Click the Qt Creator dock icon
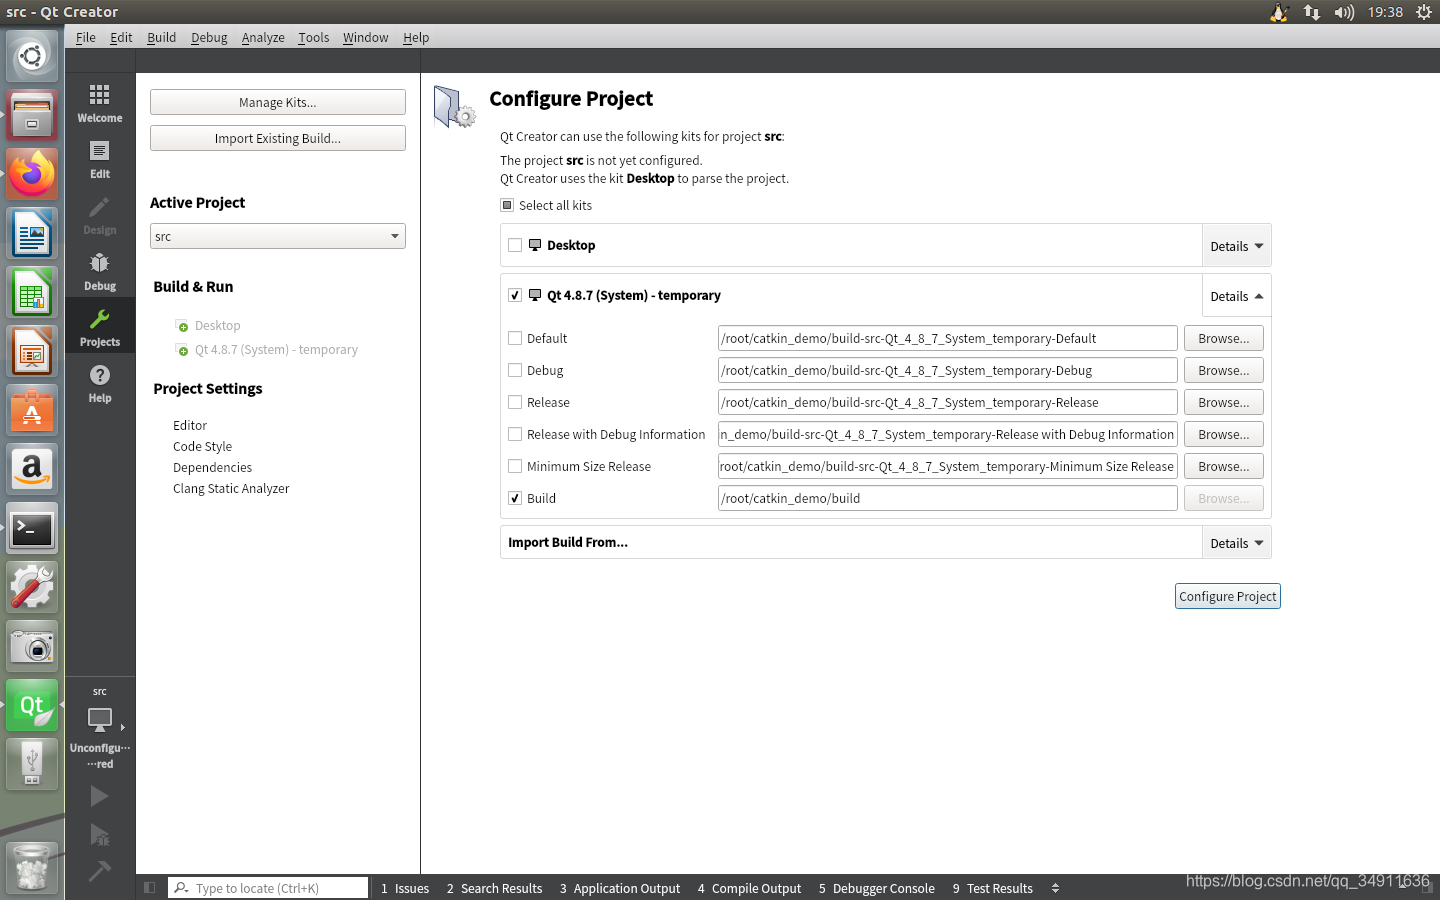 point(32,706)
